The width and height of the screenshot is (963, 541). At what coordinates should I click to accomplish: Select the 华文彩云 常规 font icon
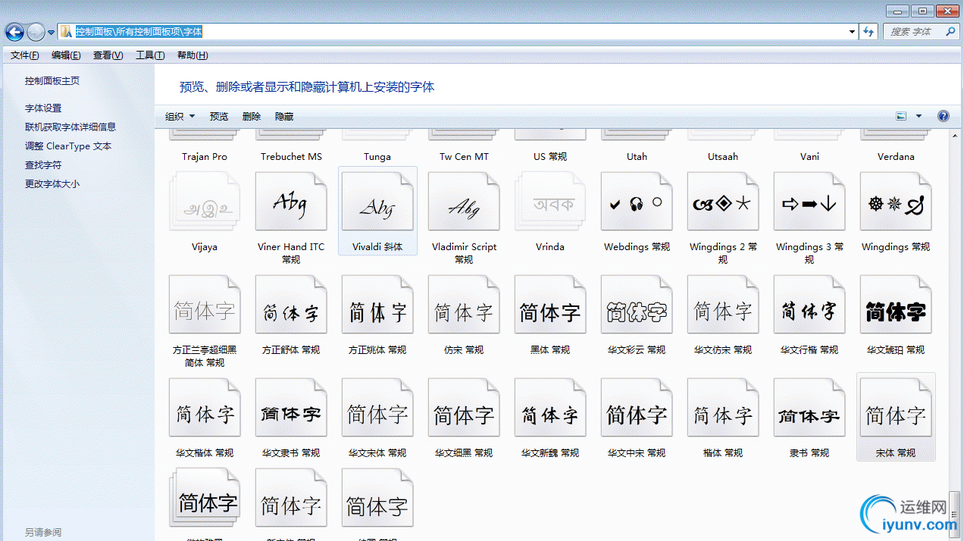pyautogui.click(x=637, y=305)
